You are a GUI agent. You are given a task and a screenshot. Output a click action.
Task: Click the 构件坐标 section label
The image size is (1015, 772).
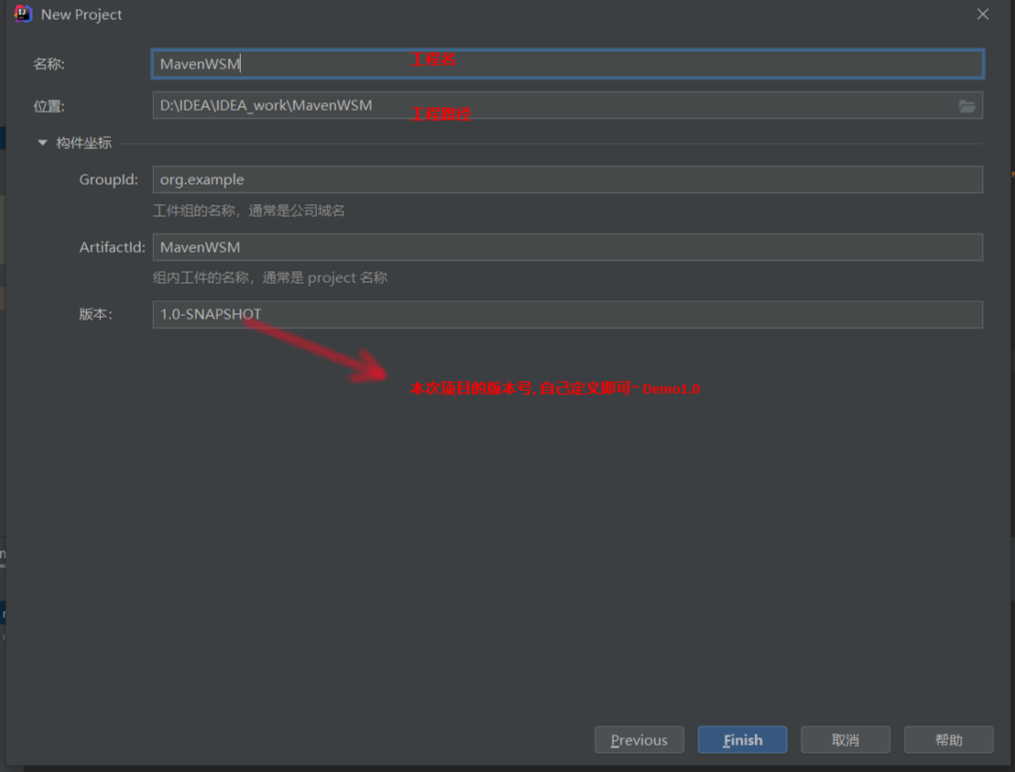(84, 143)
